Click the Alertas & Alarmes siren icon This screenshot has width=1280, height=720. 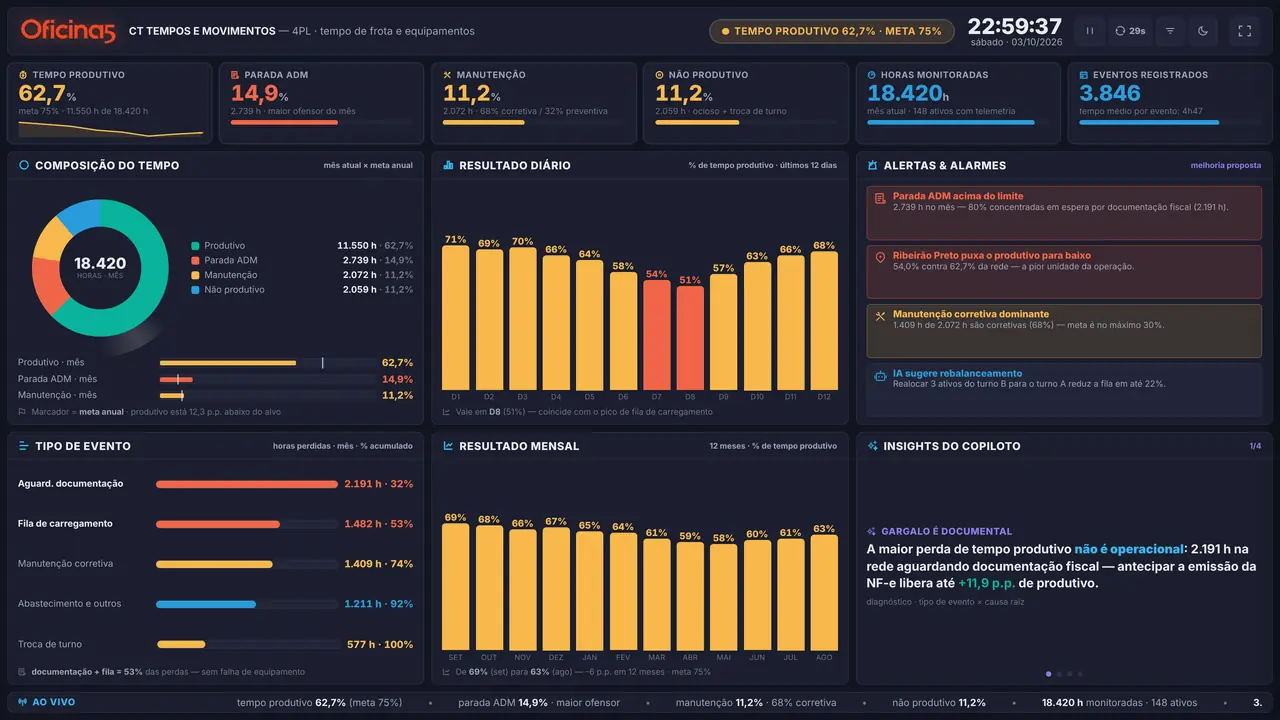(x=873, y=165)
